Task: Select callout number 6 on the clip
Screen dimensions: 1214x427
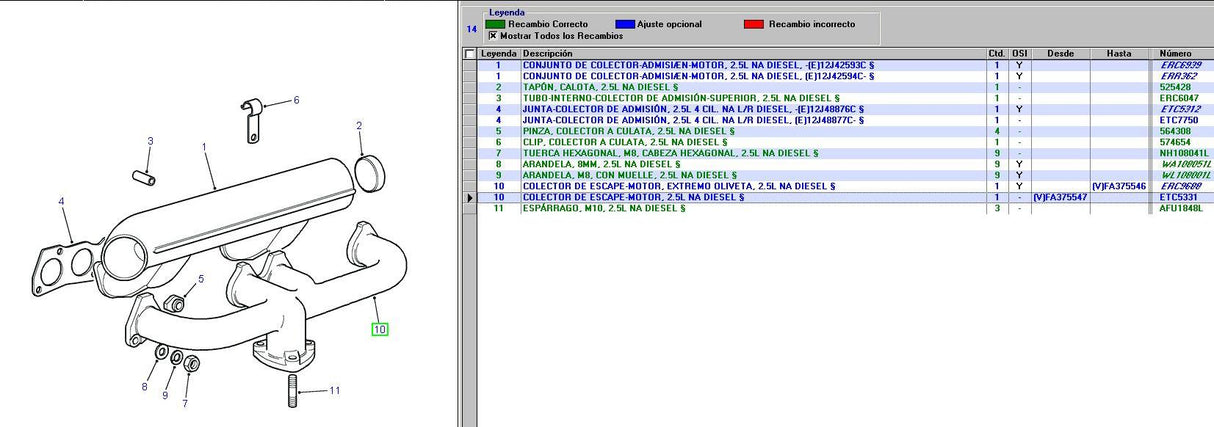Action: coord(296,100)
